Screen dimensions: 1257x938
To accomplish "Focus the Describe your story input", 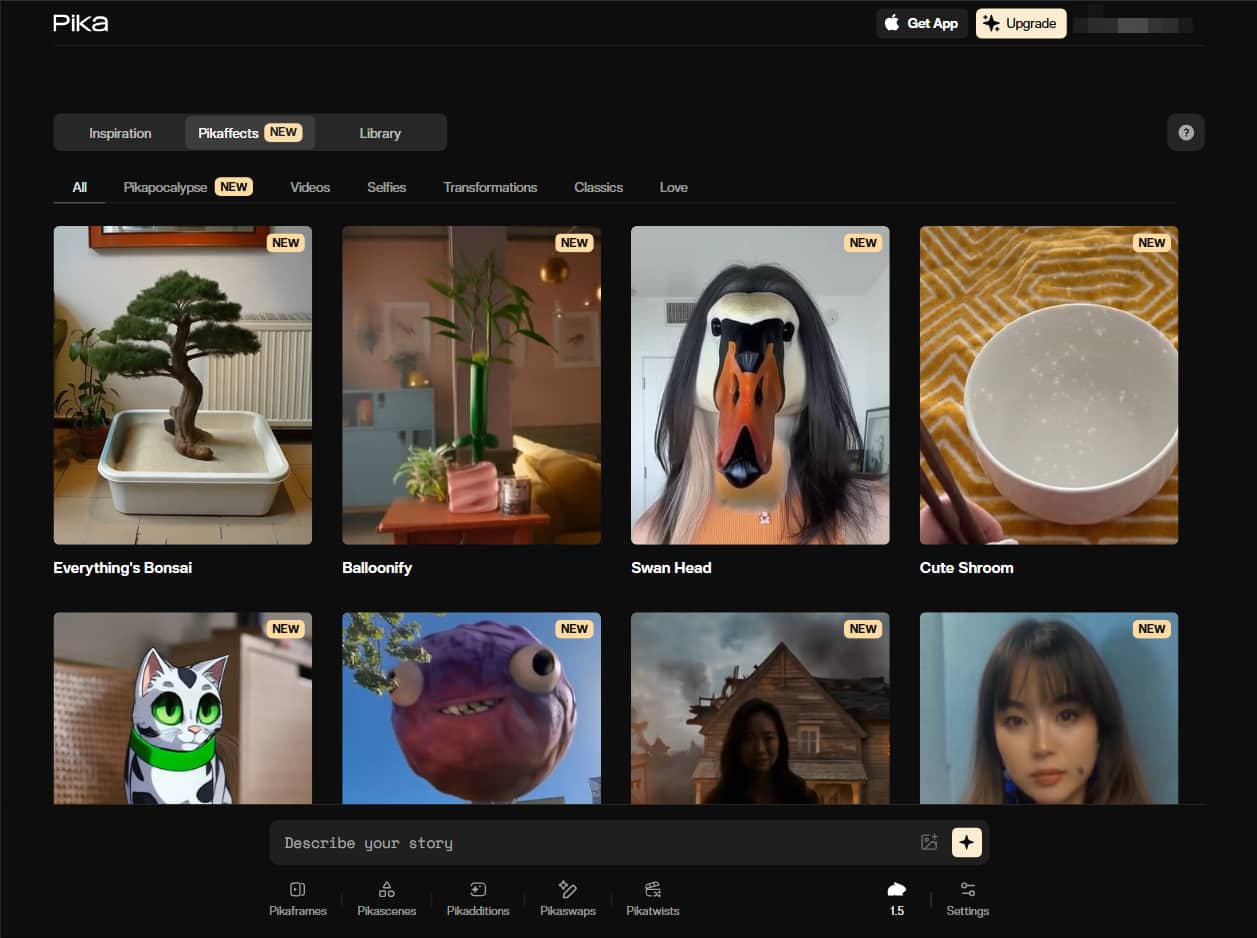I will 595,843.
